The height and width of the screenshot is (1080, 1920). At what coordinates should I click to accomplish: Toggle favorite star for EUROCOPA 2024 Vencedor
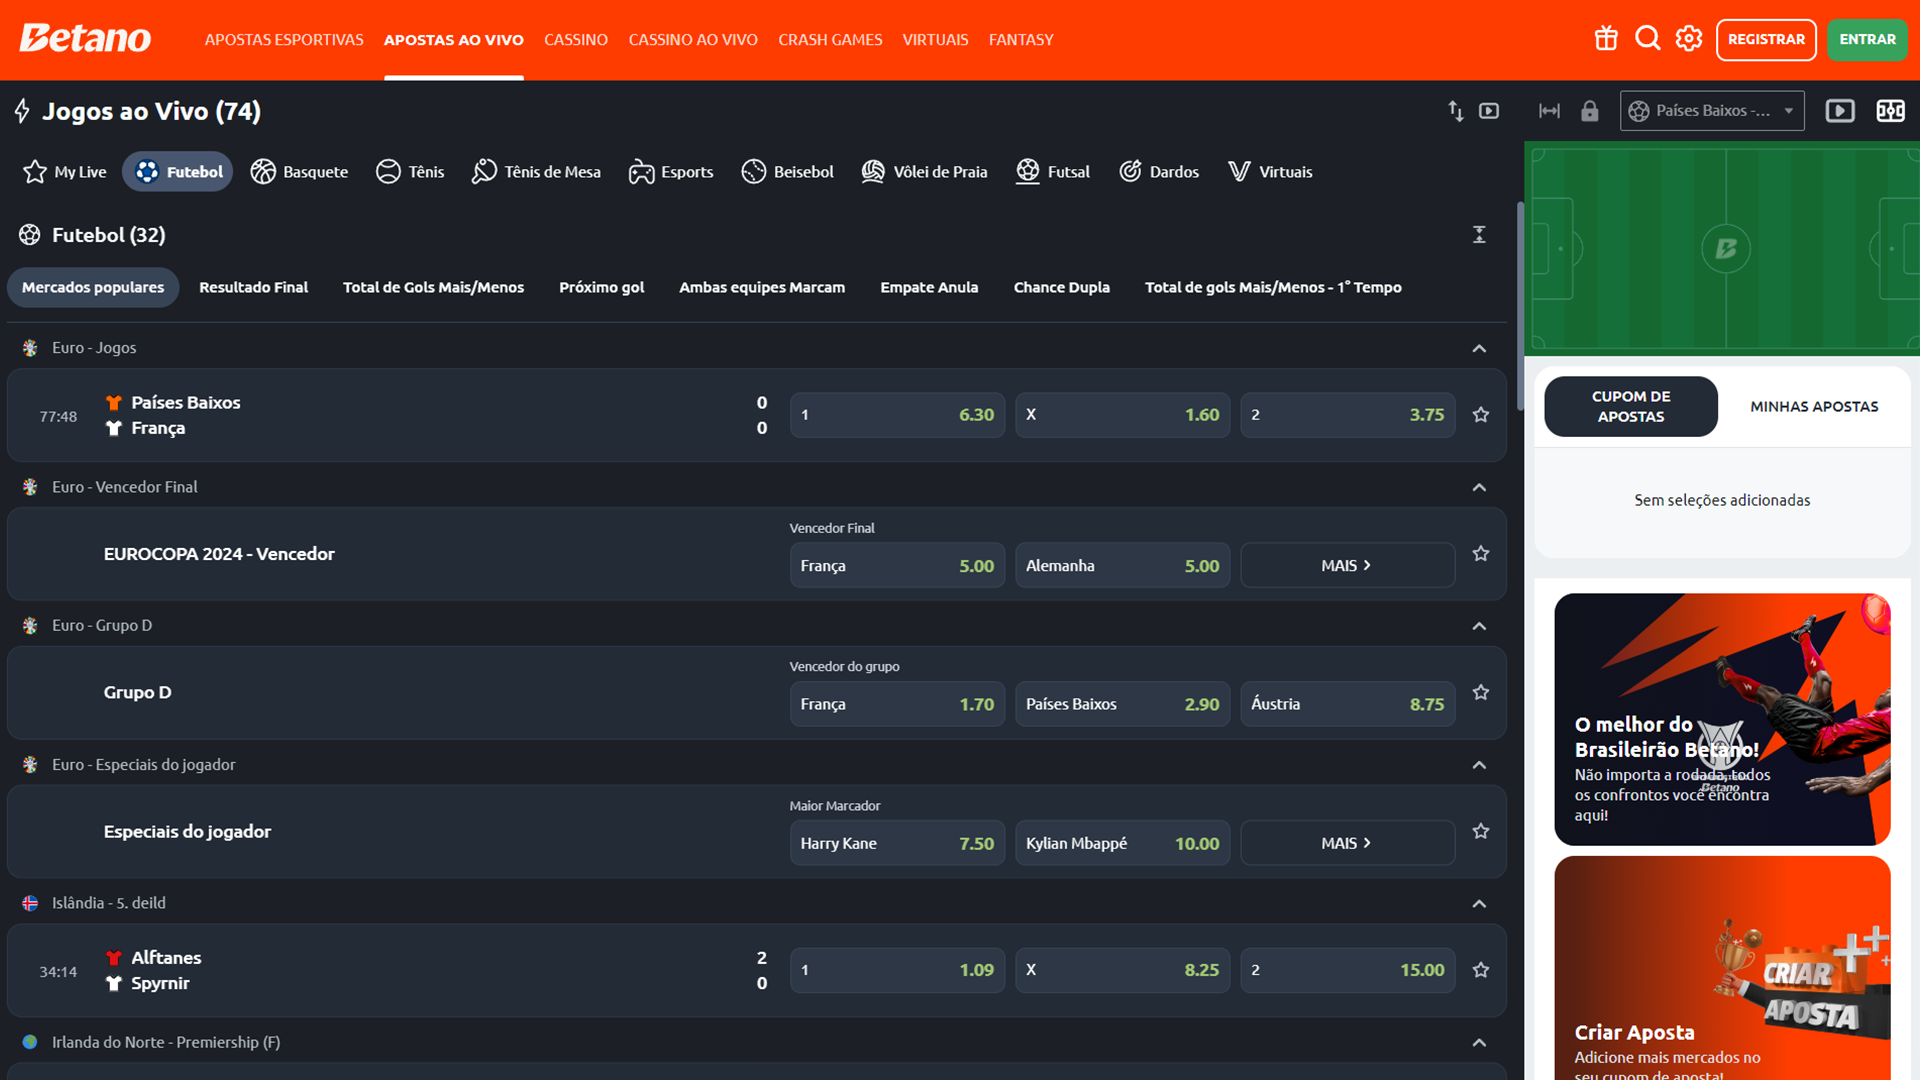(1481, 554)
